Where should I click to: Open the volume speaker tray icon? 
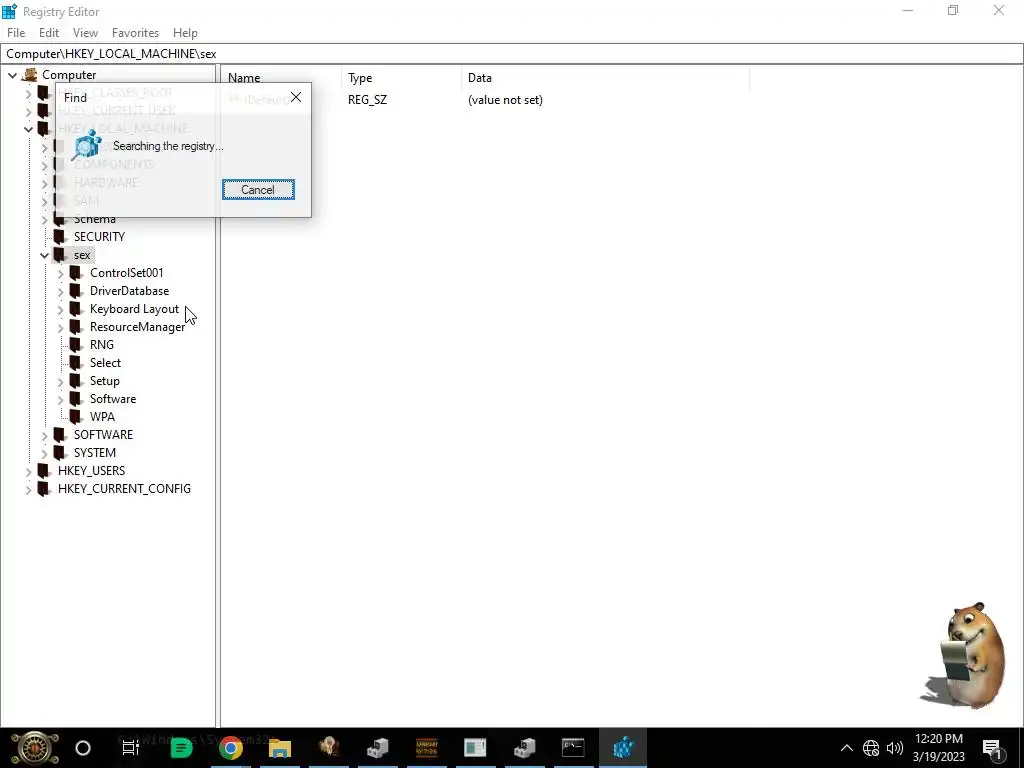pyautogui.click(x=895, y=748)
